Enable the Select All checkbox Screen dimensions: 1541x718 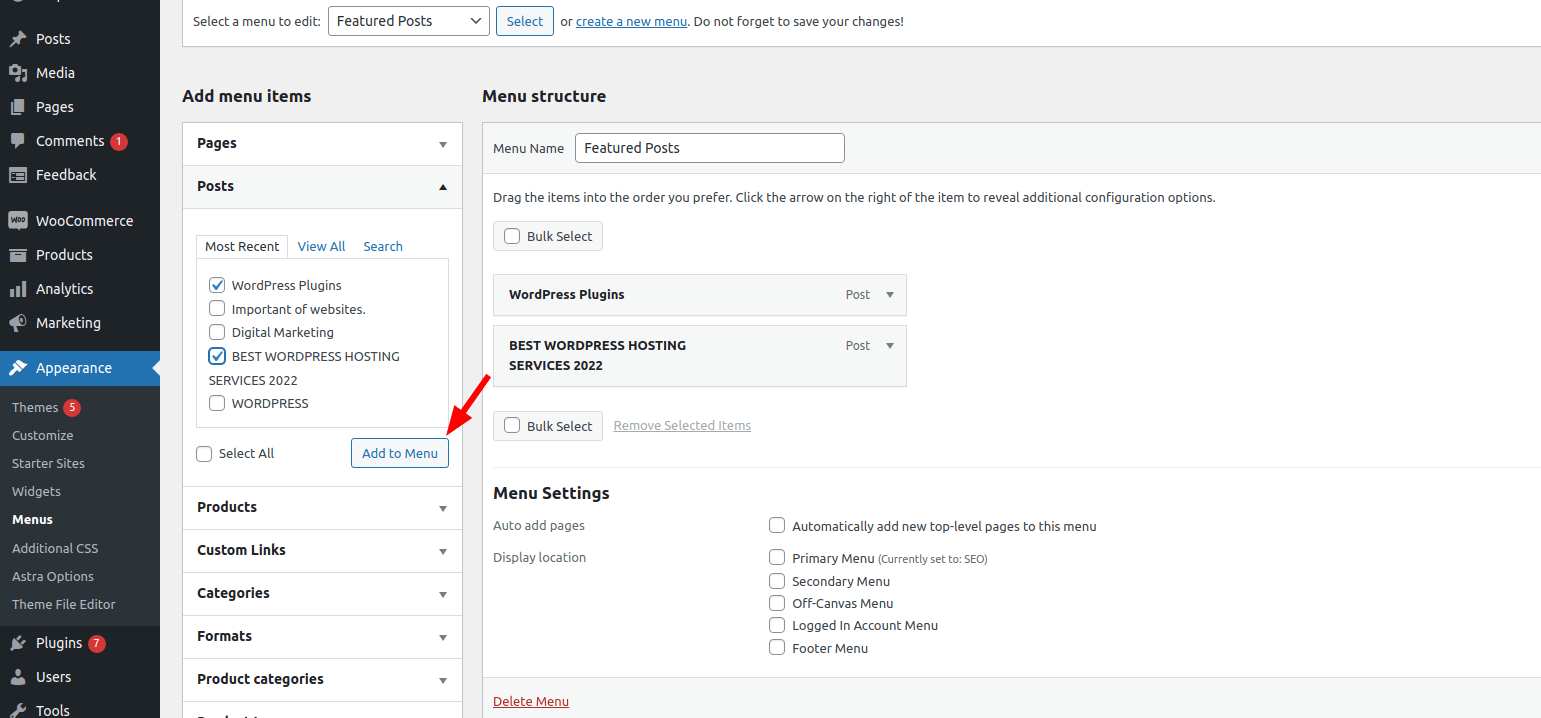(x=204, y=453)
